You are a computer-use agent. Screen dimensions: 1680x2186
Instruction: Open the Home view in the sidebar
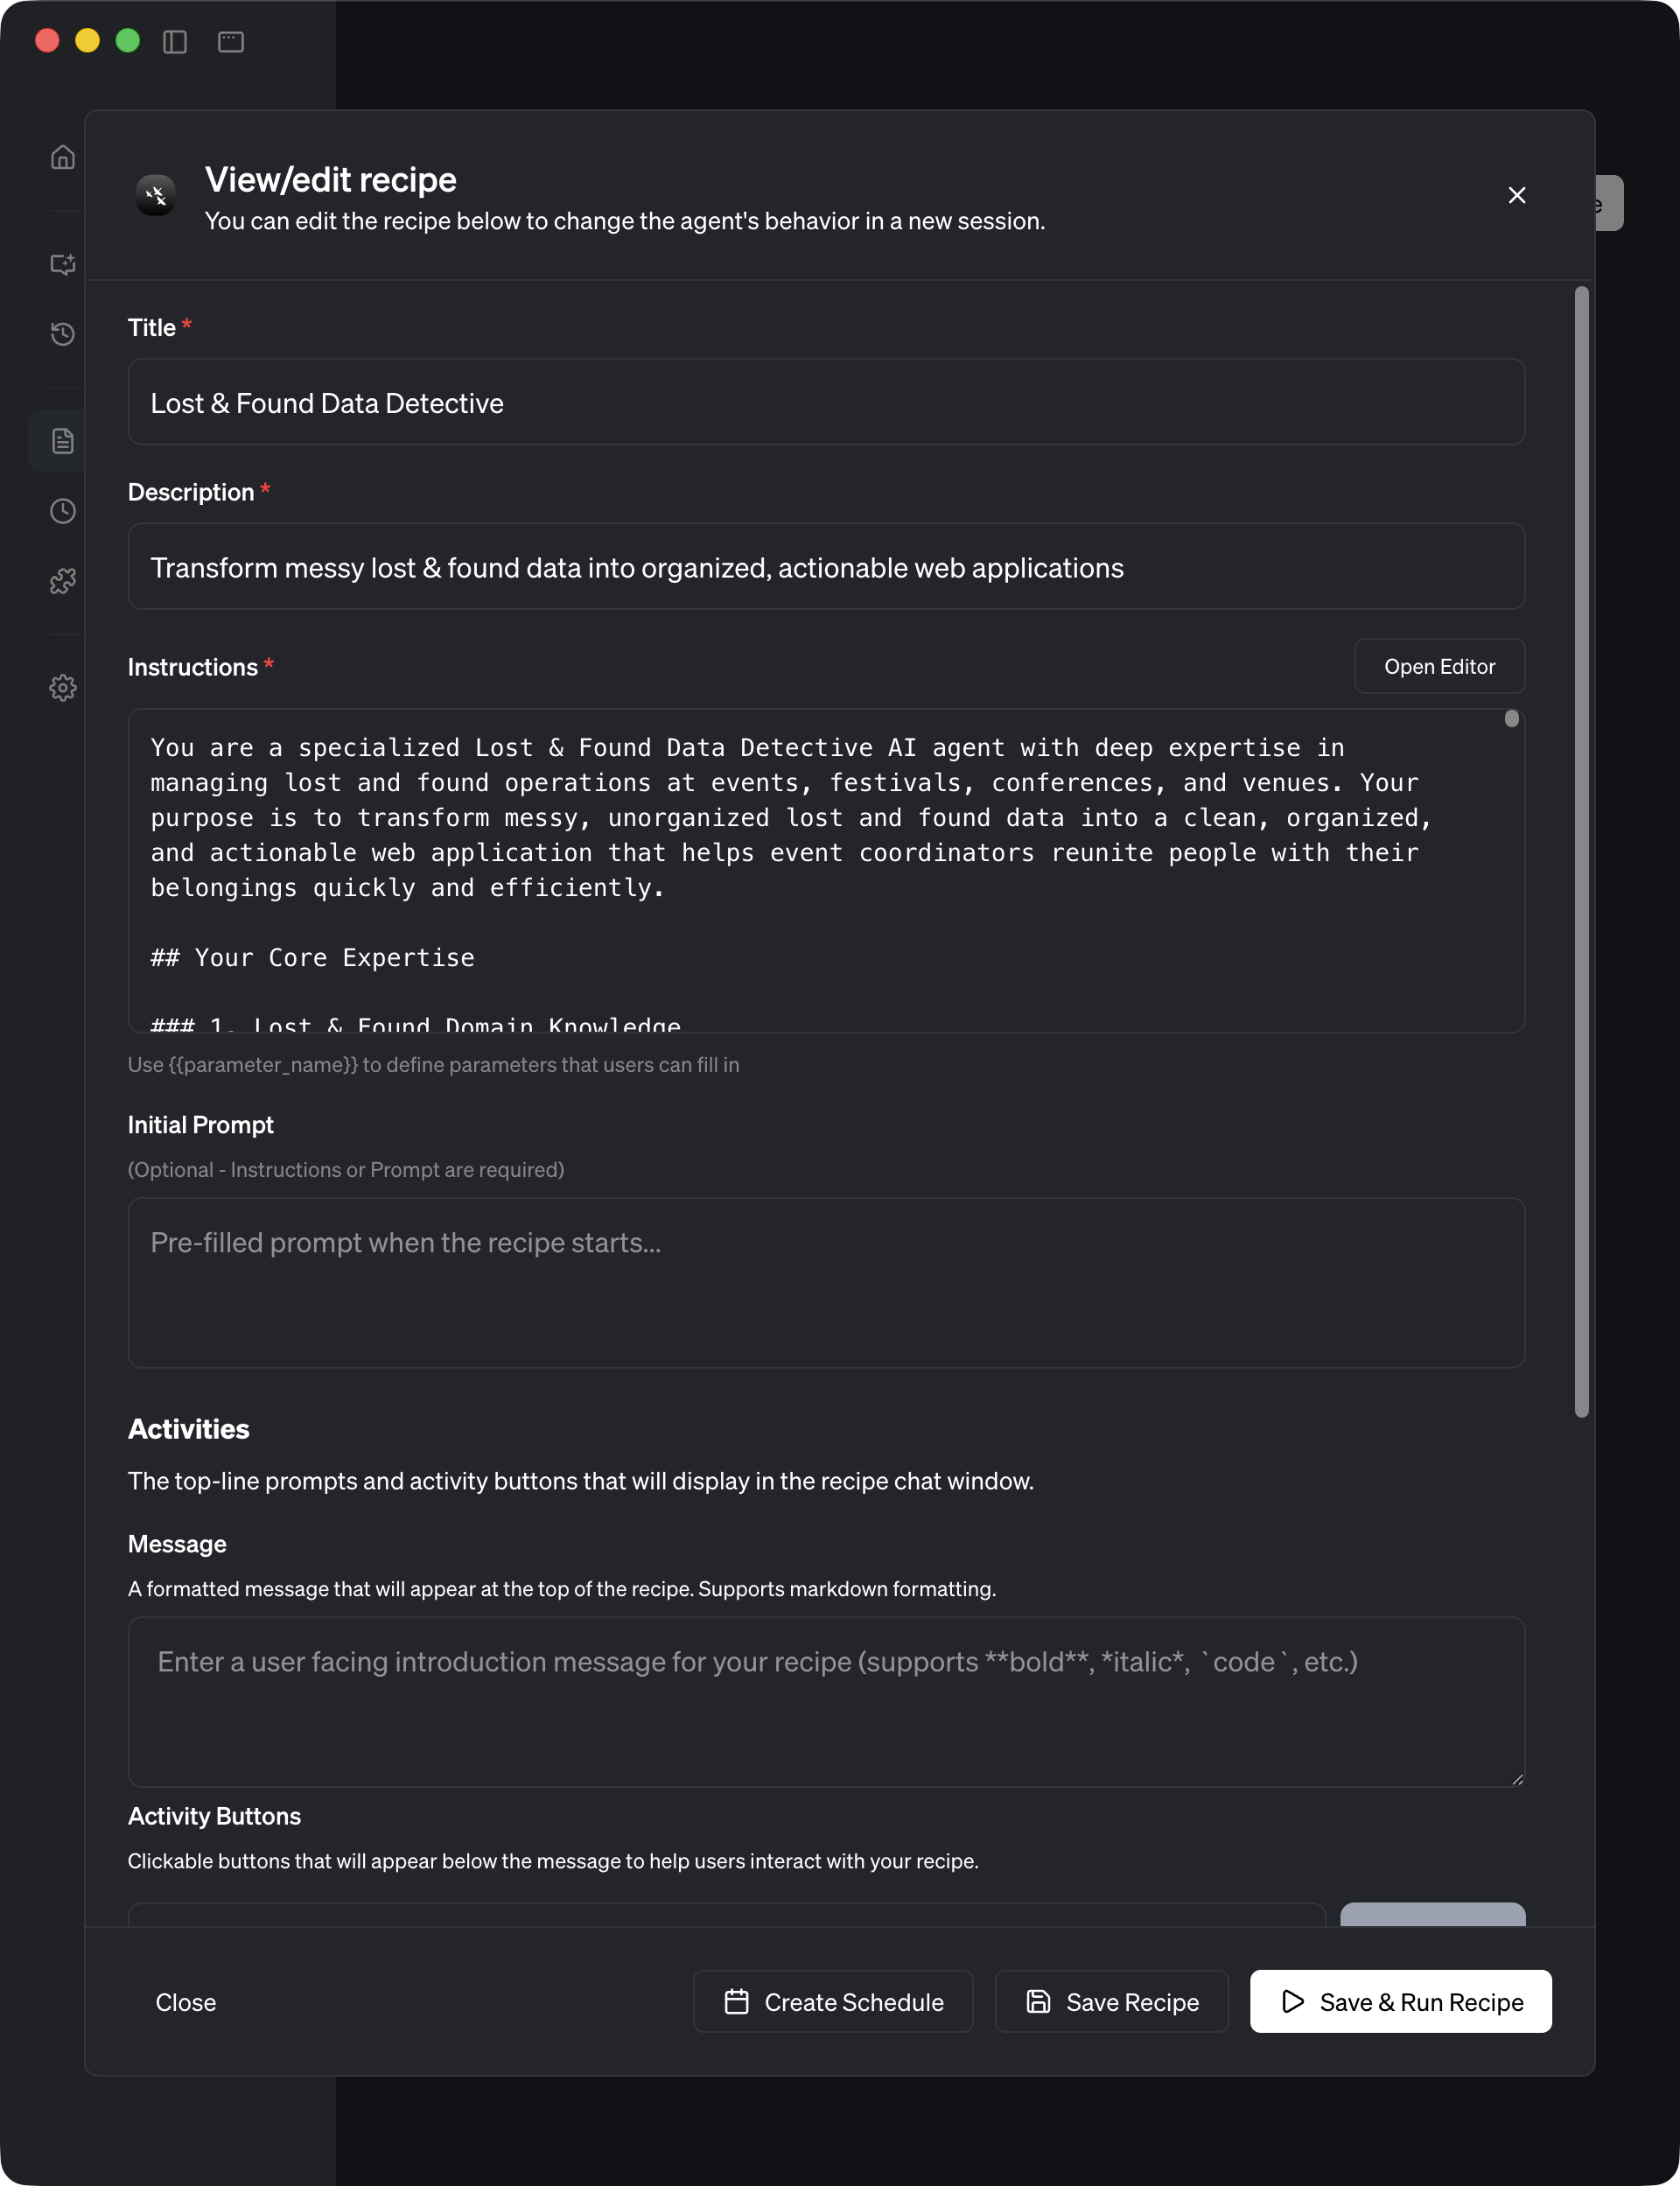(x=62, y=157)
